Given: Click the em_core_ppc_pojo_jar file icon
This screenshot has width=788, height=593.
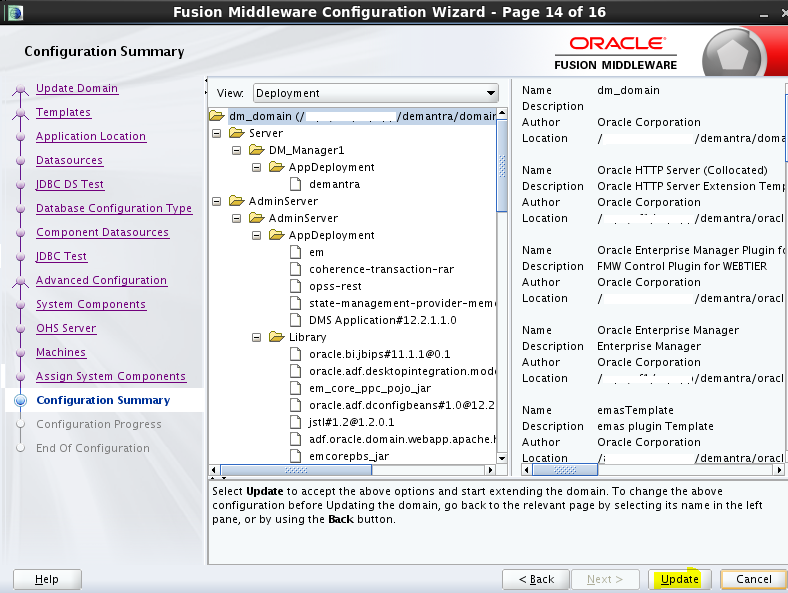Looking at the screenshot, I should [296, 388].
